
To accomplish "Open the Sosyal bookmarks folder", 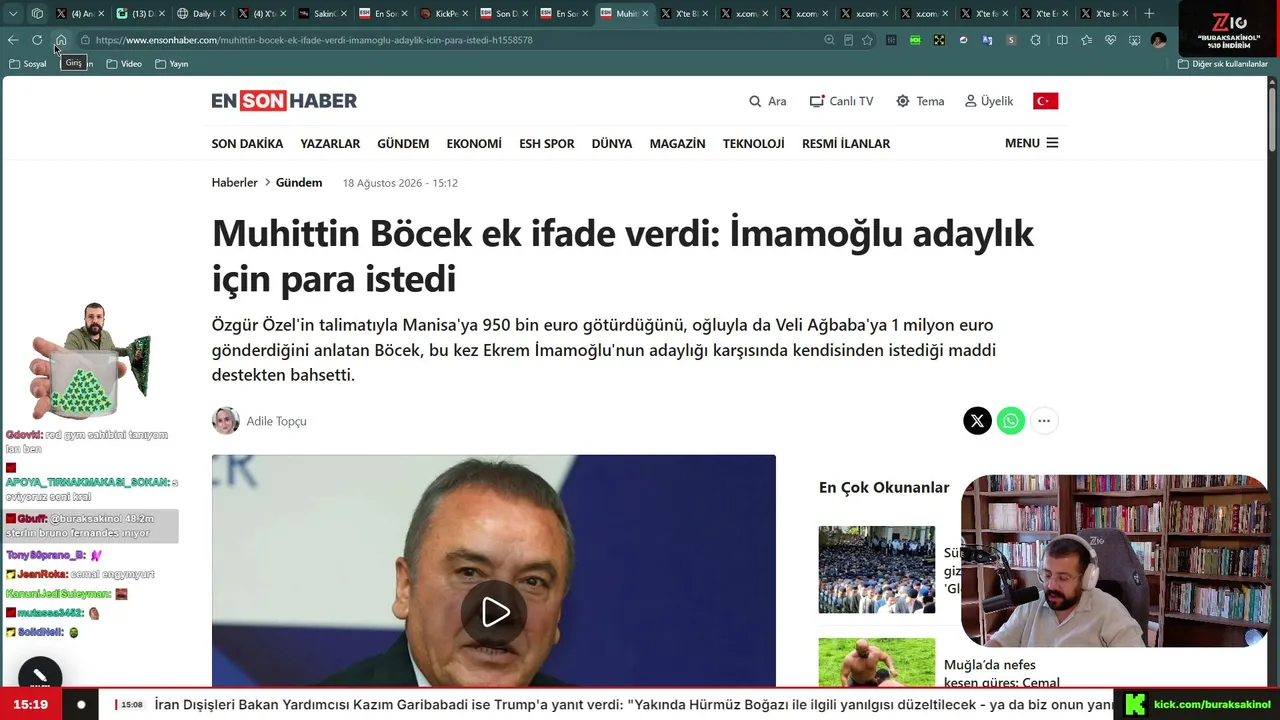I will 28,64.
